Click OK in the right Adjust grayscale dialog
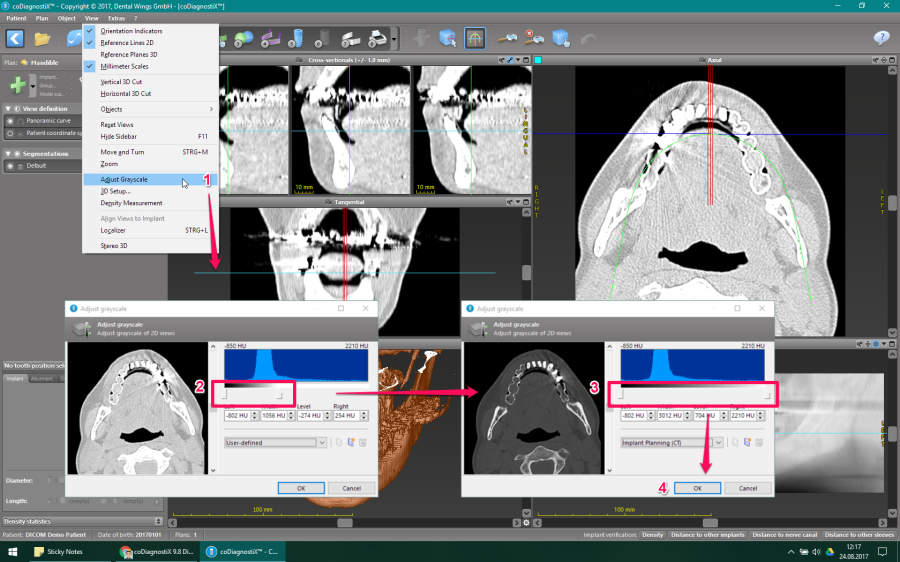900x562 pixels. click(x=697, y=488)
